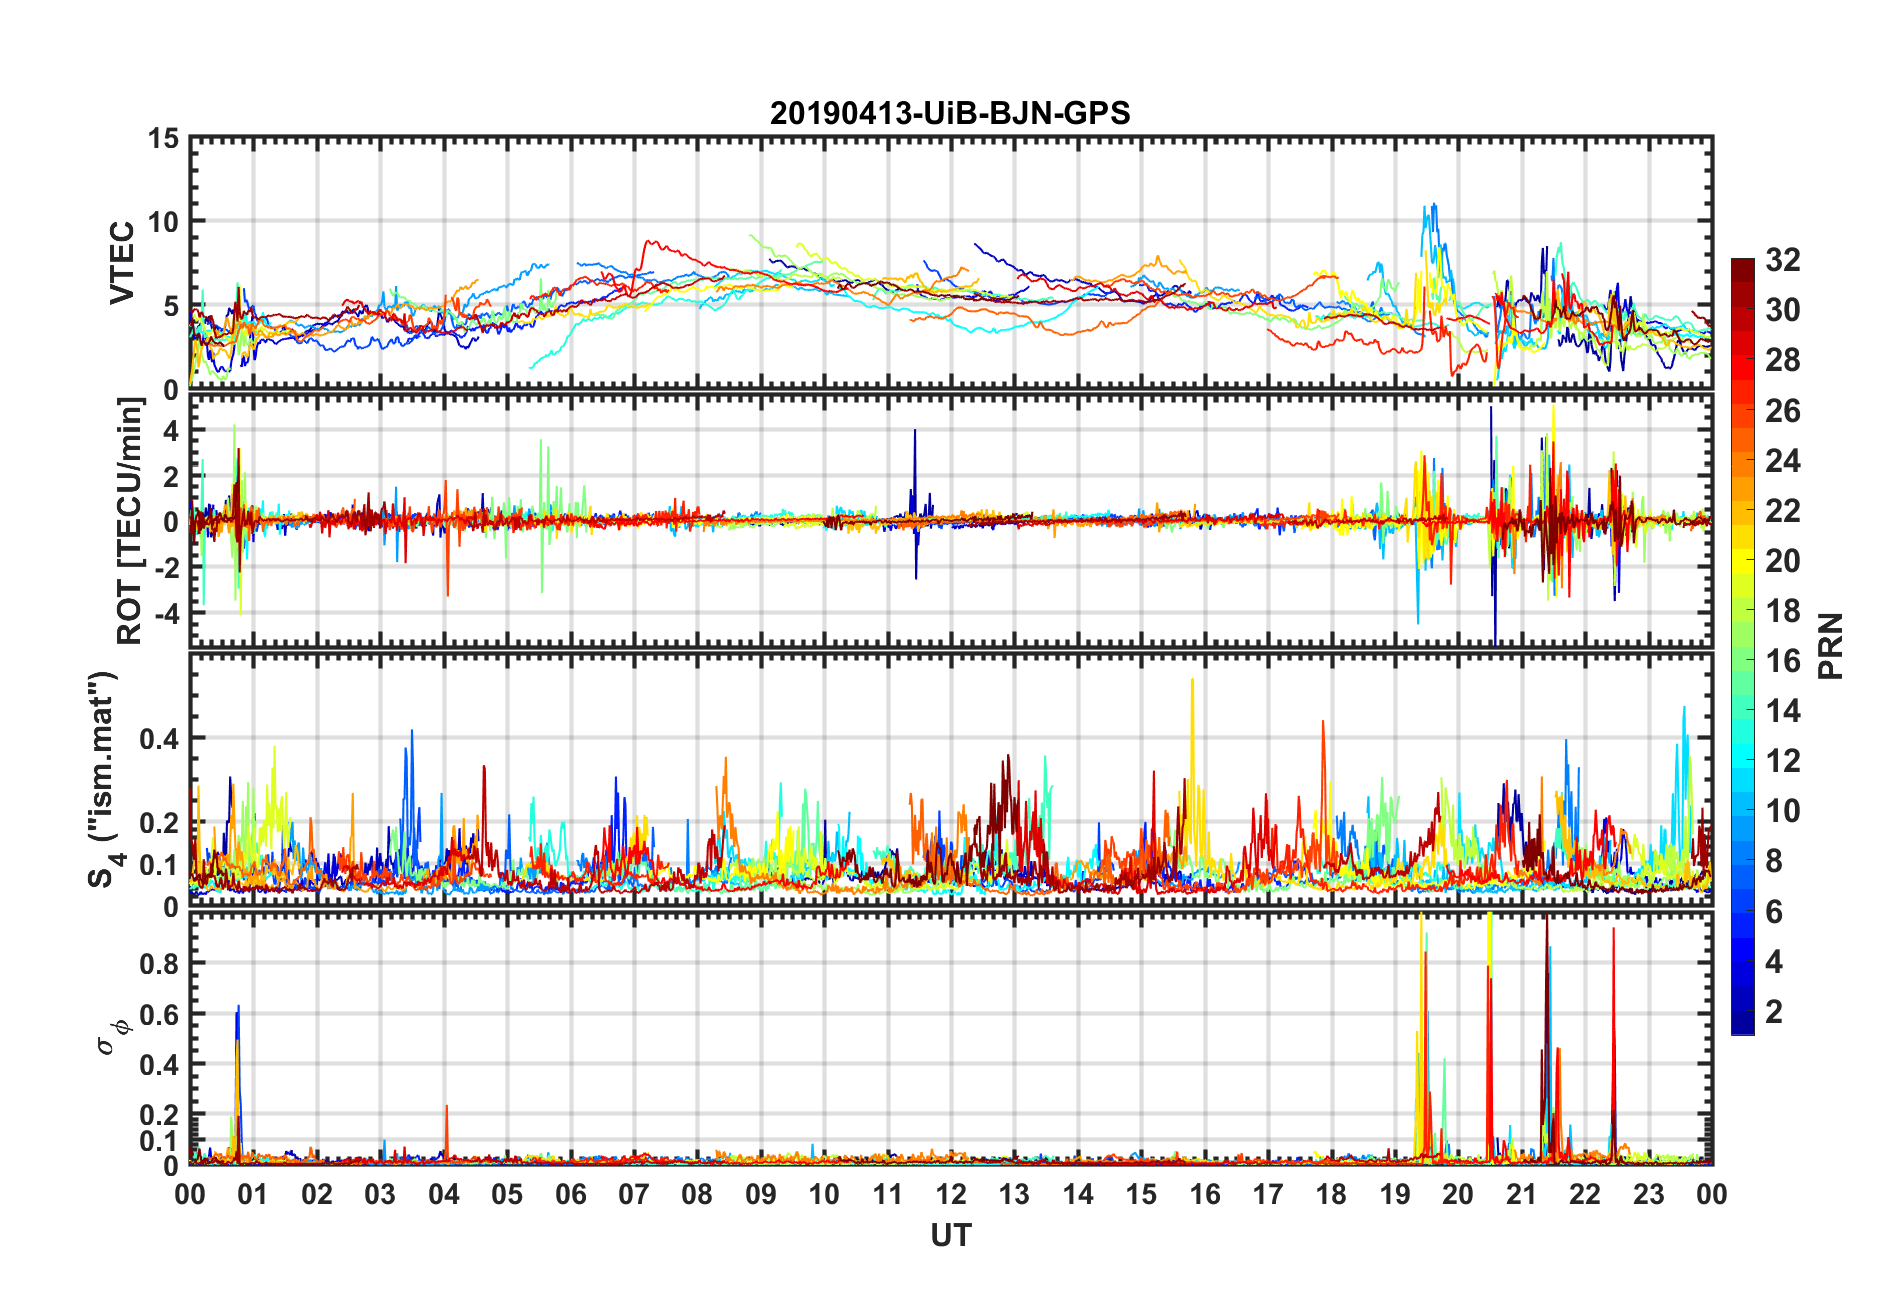Select colorbar tick label "12"
The width and height of the screenshot is (1902, 1292).
(x=1783, y=760)
